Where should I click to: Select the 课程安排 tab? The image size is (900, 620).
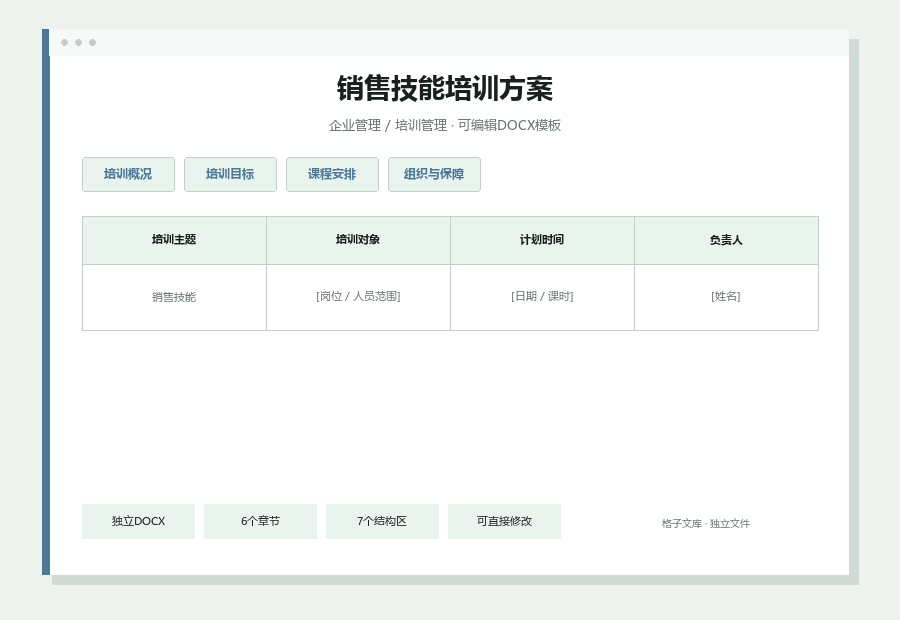pyautogui.click(x=332, y=175)
